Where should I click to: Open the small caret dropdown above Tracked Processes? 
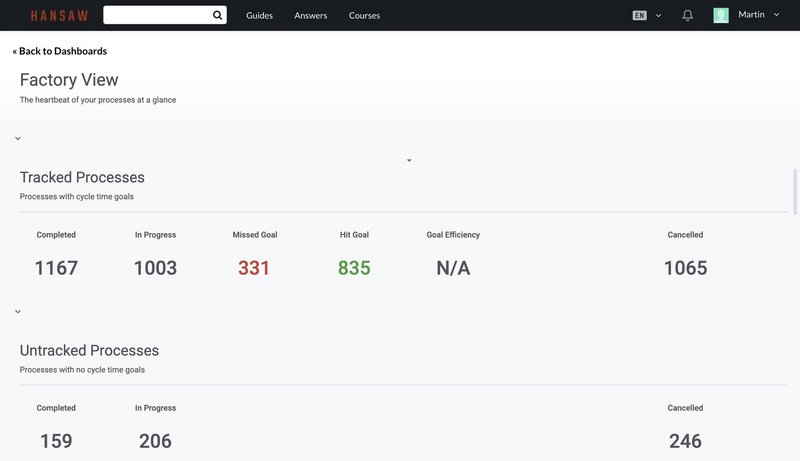pos(409,161)
